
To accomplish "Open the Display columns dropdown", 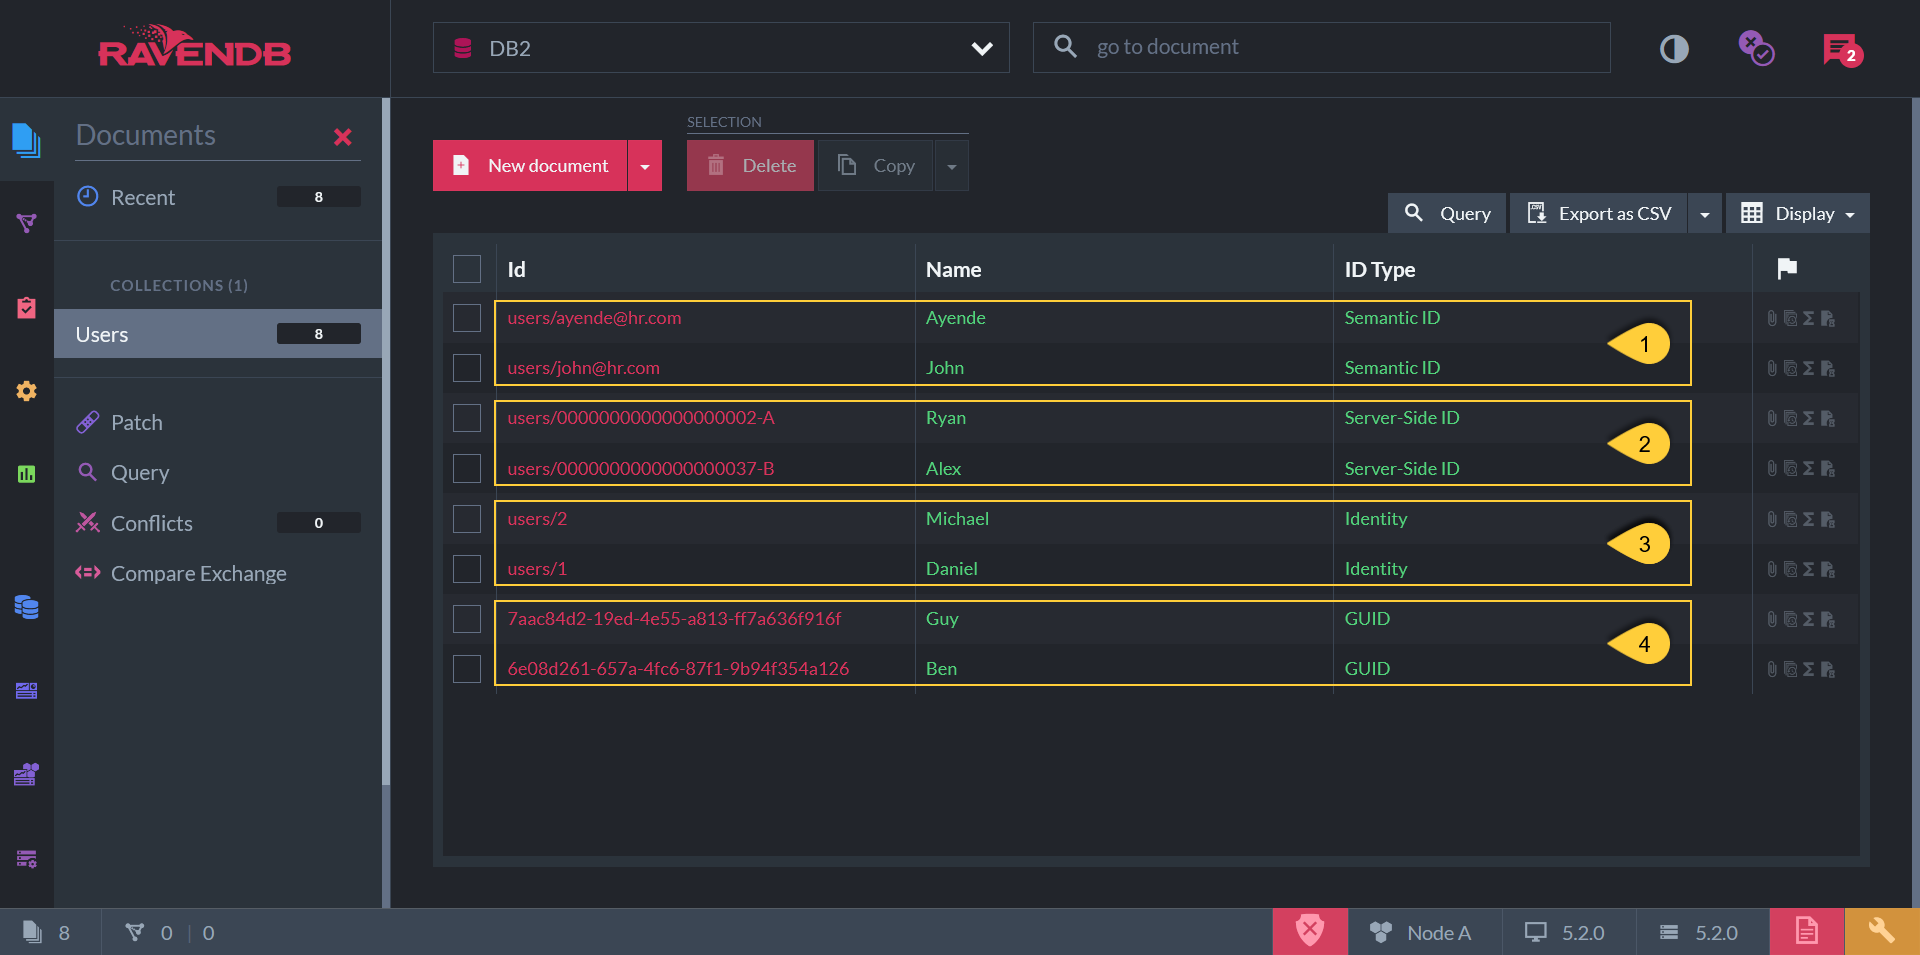I will (x=1798, y=214).
